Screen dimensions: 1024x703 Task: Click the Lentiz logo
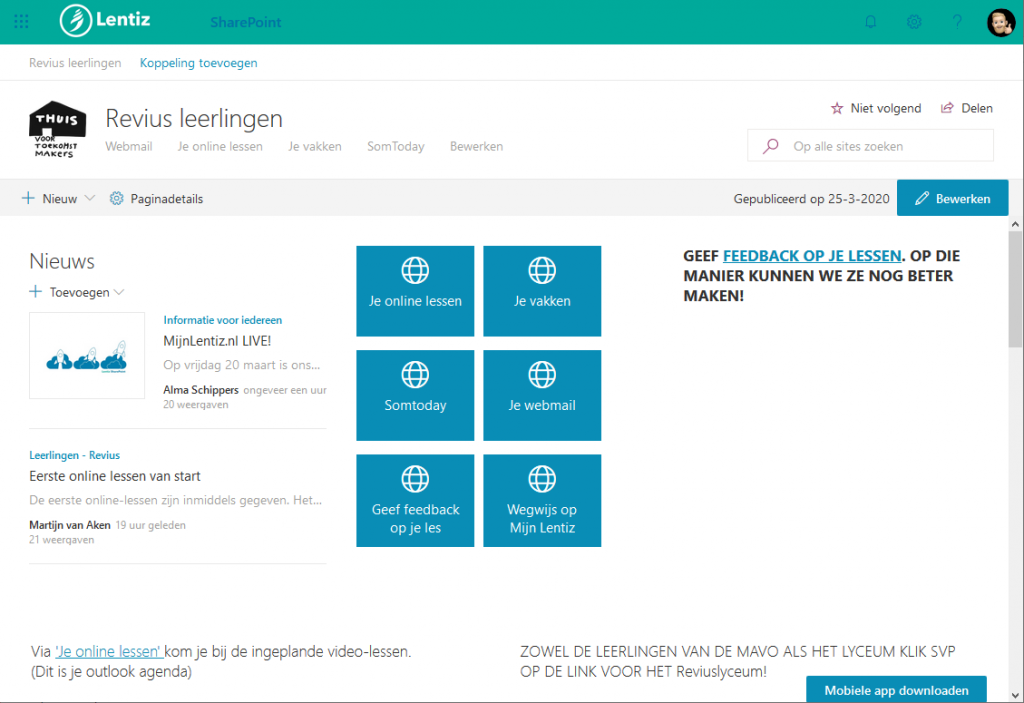click(x=105, y=20)
